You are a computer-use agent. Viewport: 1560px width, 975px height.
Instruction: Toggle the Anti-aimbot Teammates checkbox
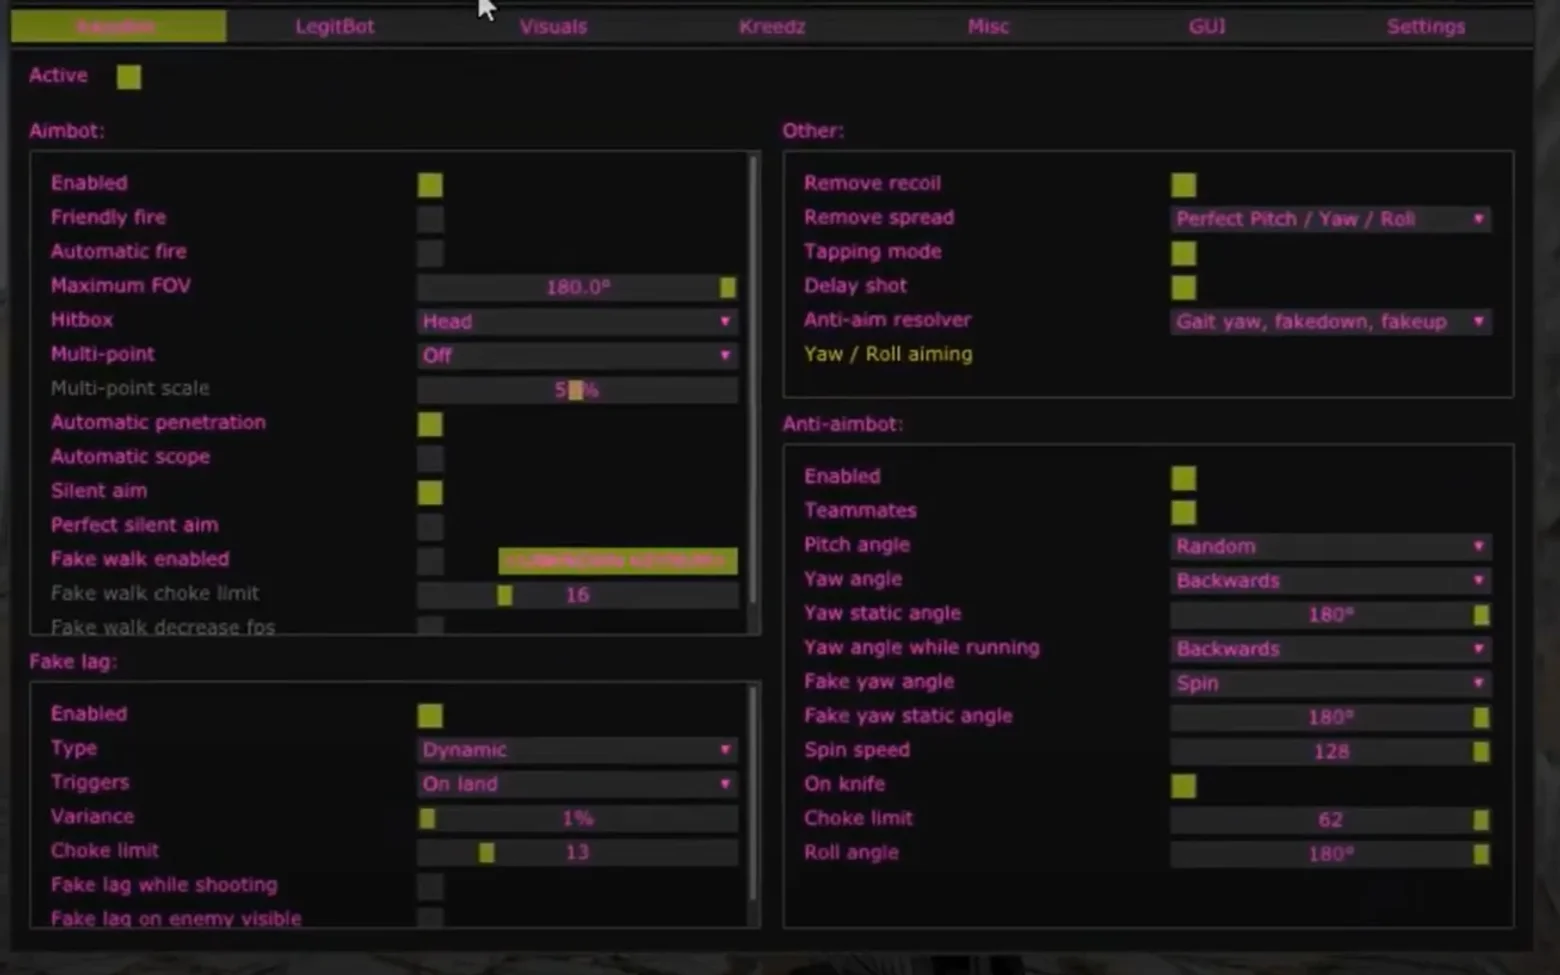1183,512
